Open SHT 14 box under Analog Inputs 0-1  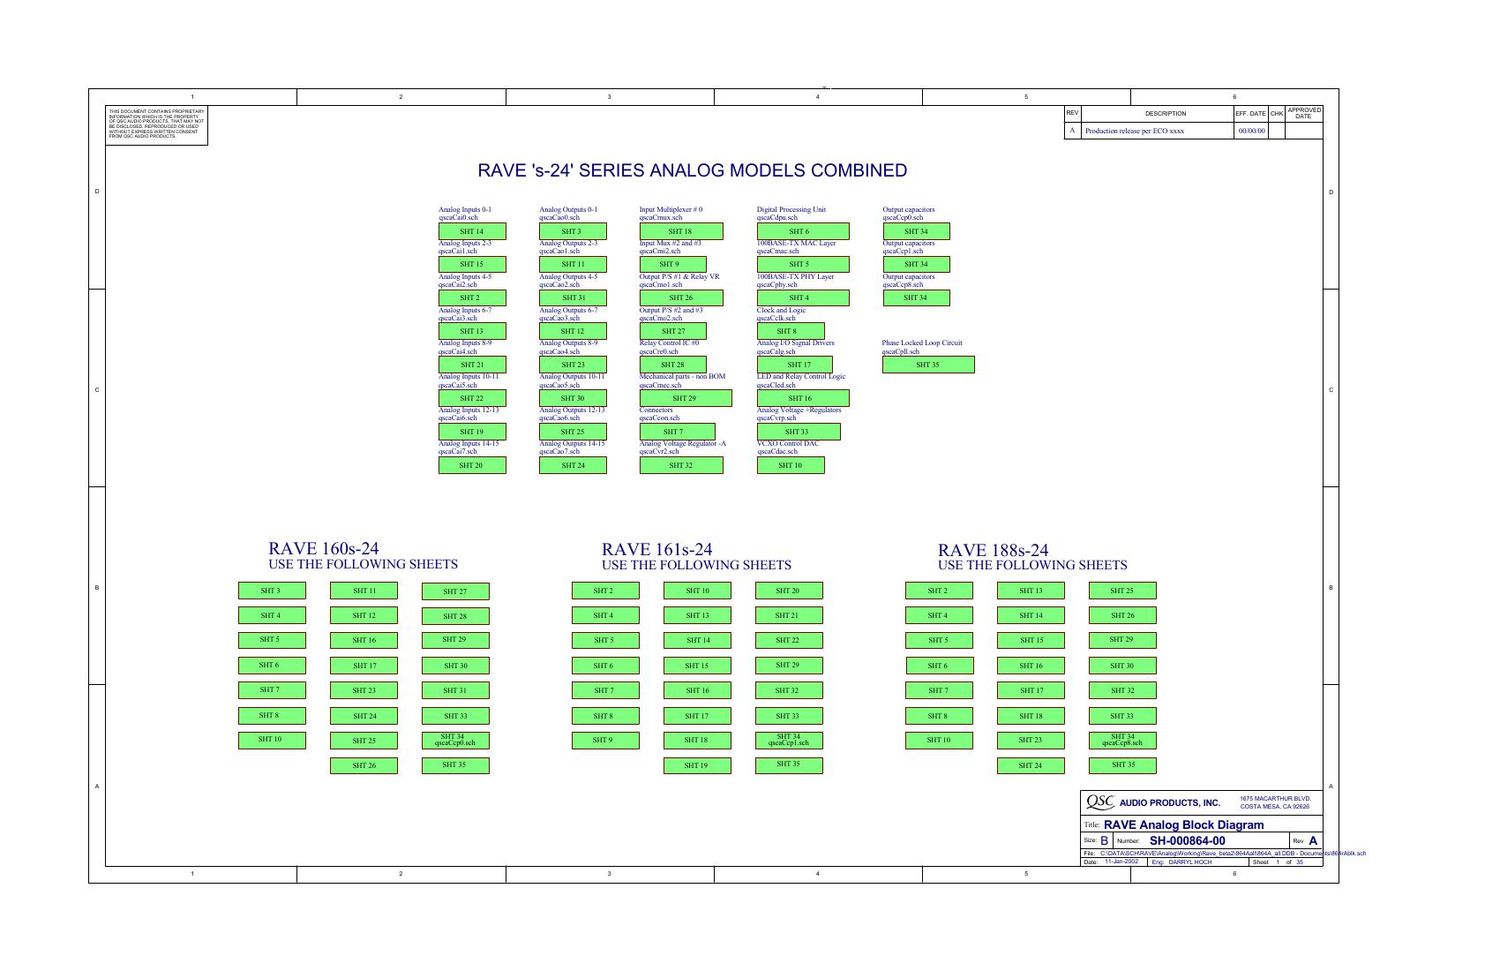click(x=472, y=231)
